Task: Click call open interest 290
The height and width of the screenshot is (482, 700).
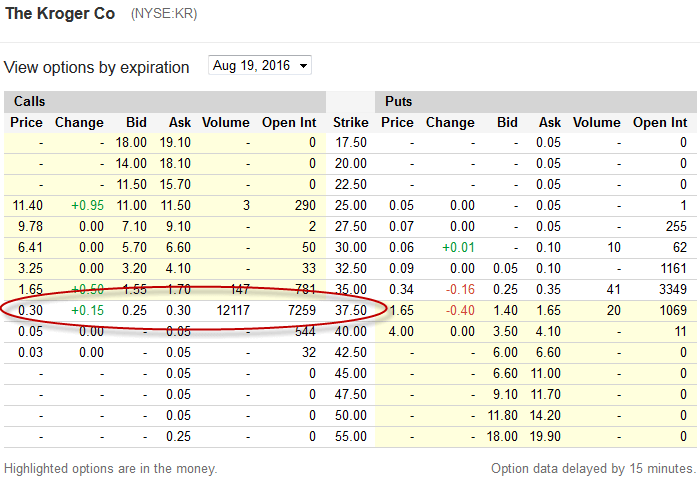Action: click(305, 205)
